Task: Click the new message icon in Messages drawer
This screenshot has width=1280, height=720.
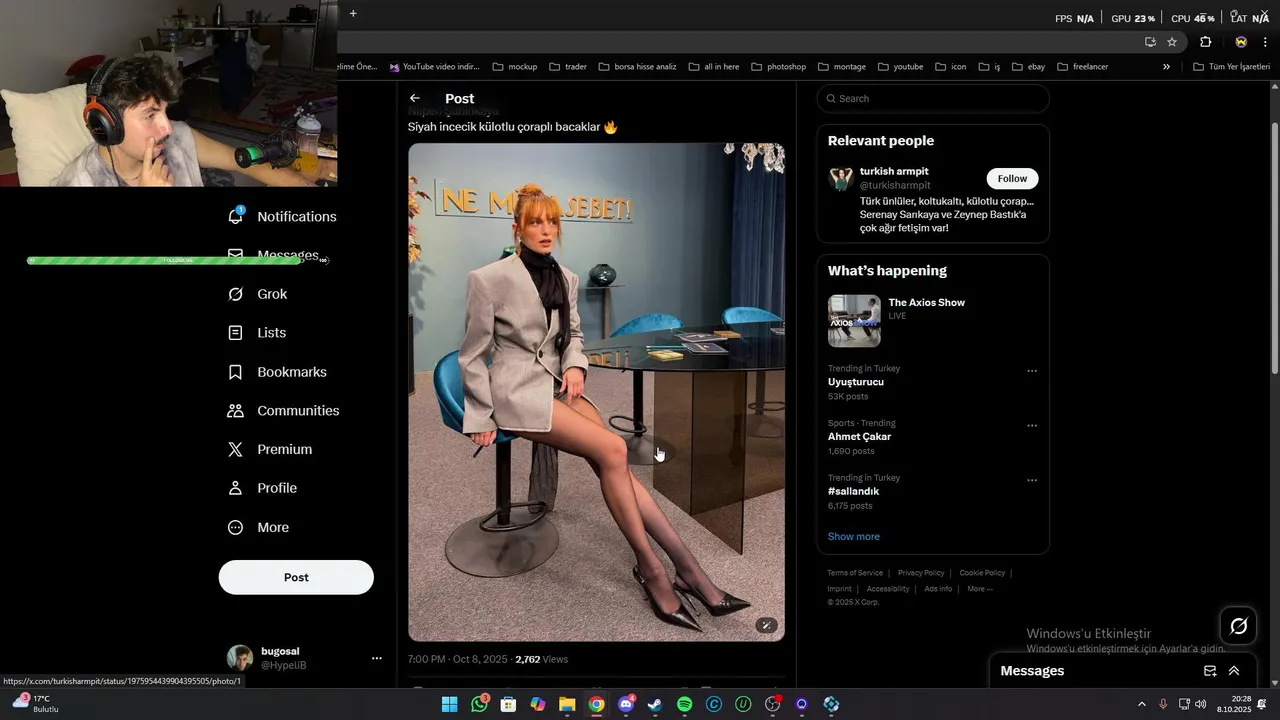Action: [1210, 671]
